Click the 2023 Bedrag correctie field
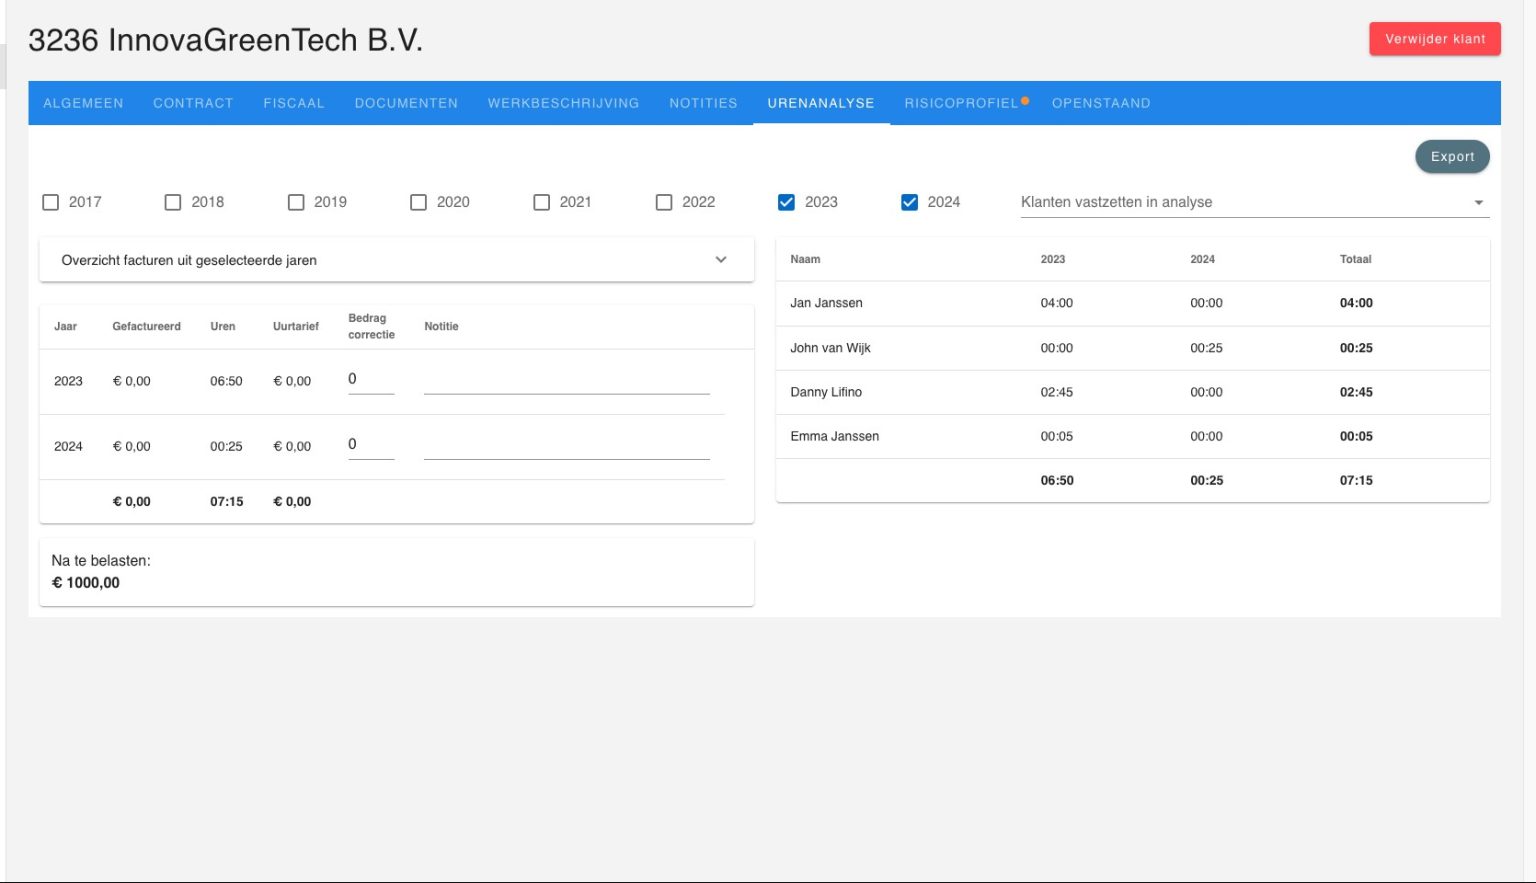1536x883 pixels. (370, 380)
